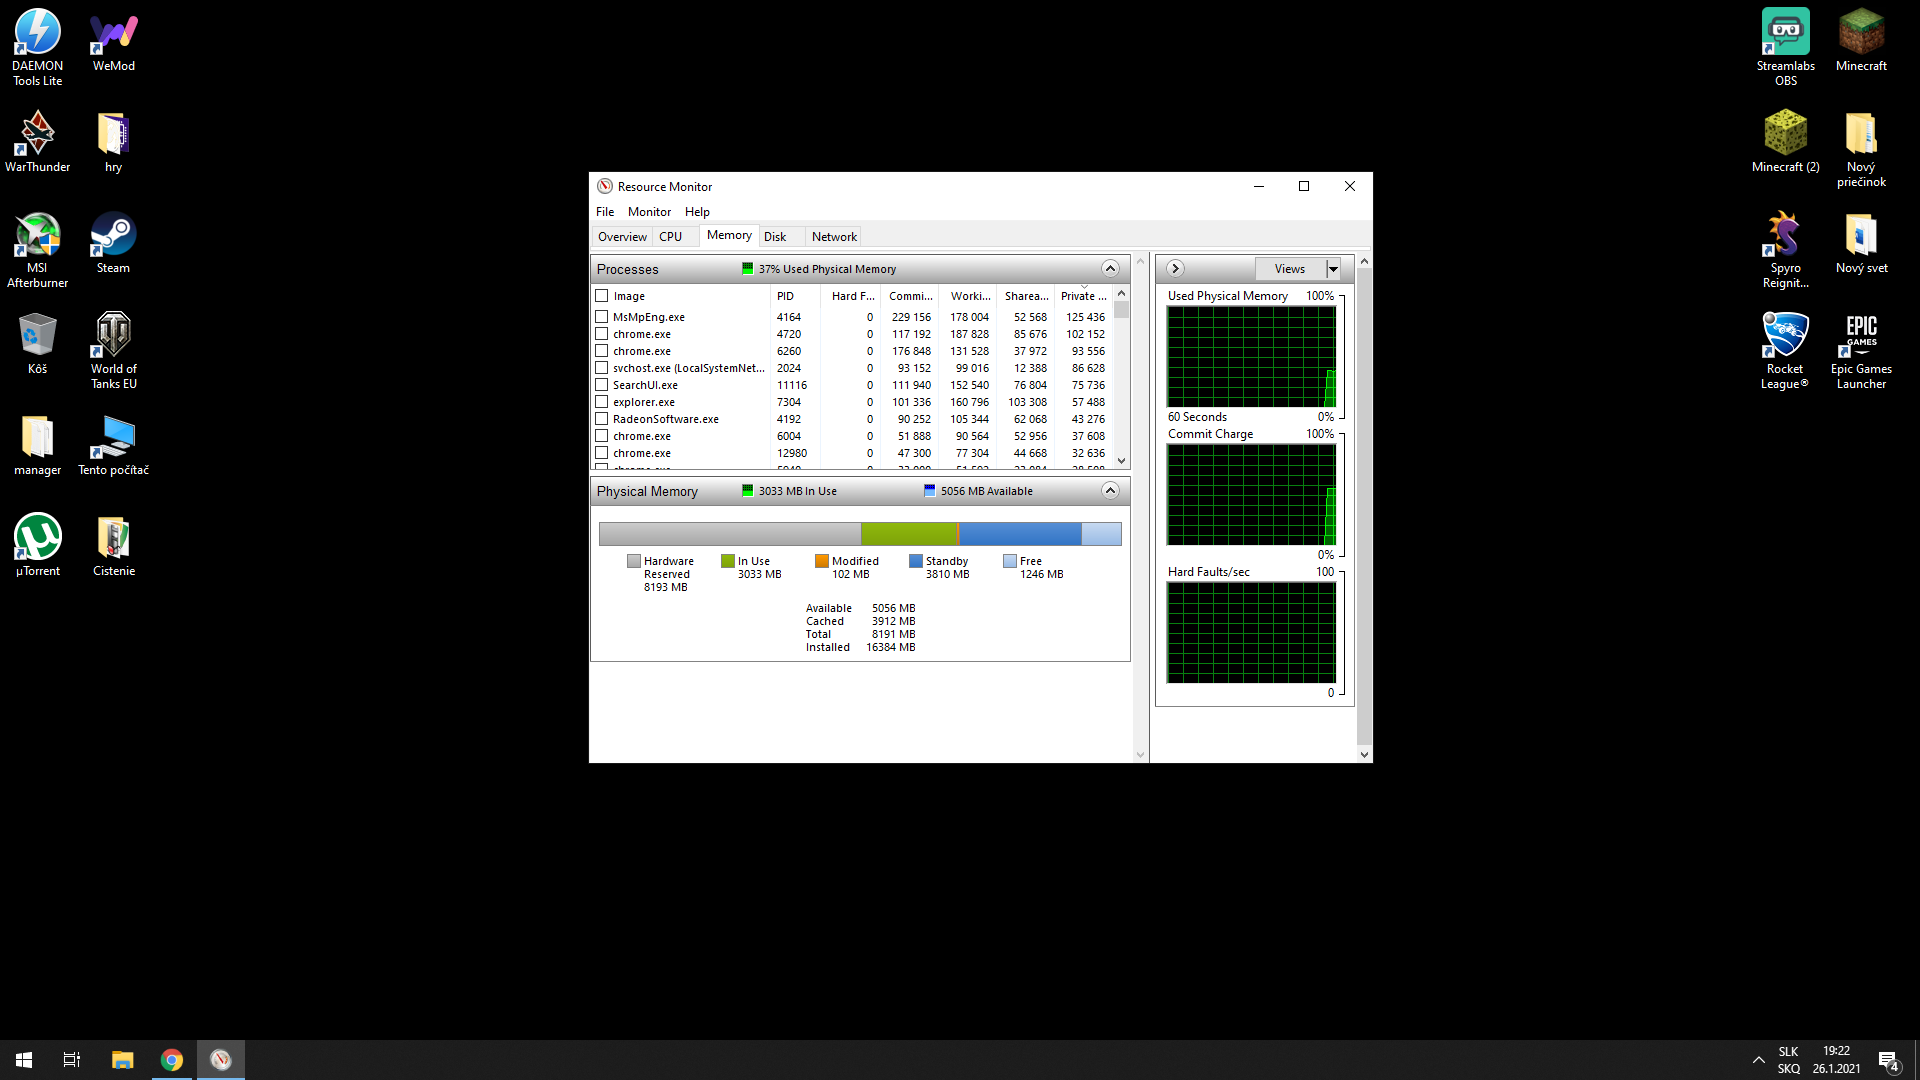Open the Views dropdown arrow
Screen dimensions: 1920x1080
click(x=1333, y=269)
